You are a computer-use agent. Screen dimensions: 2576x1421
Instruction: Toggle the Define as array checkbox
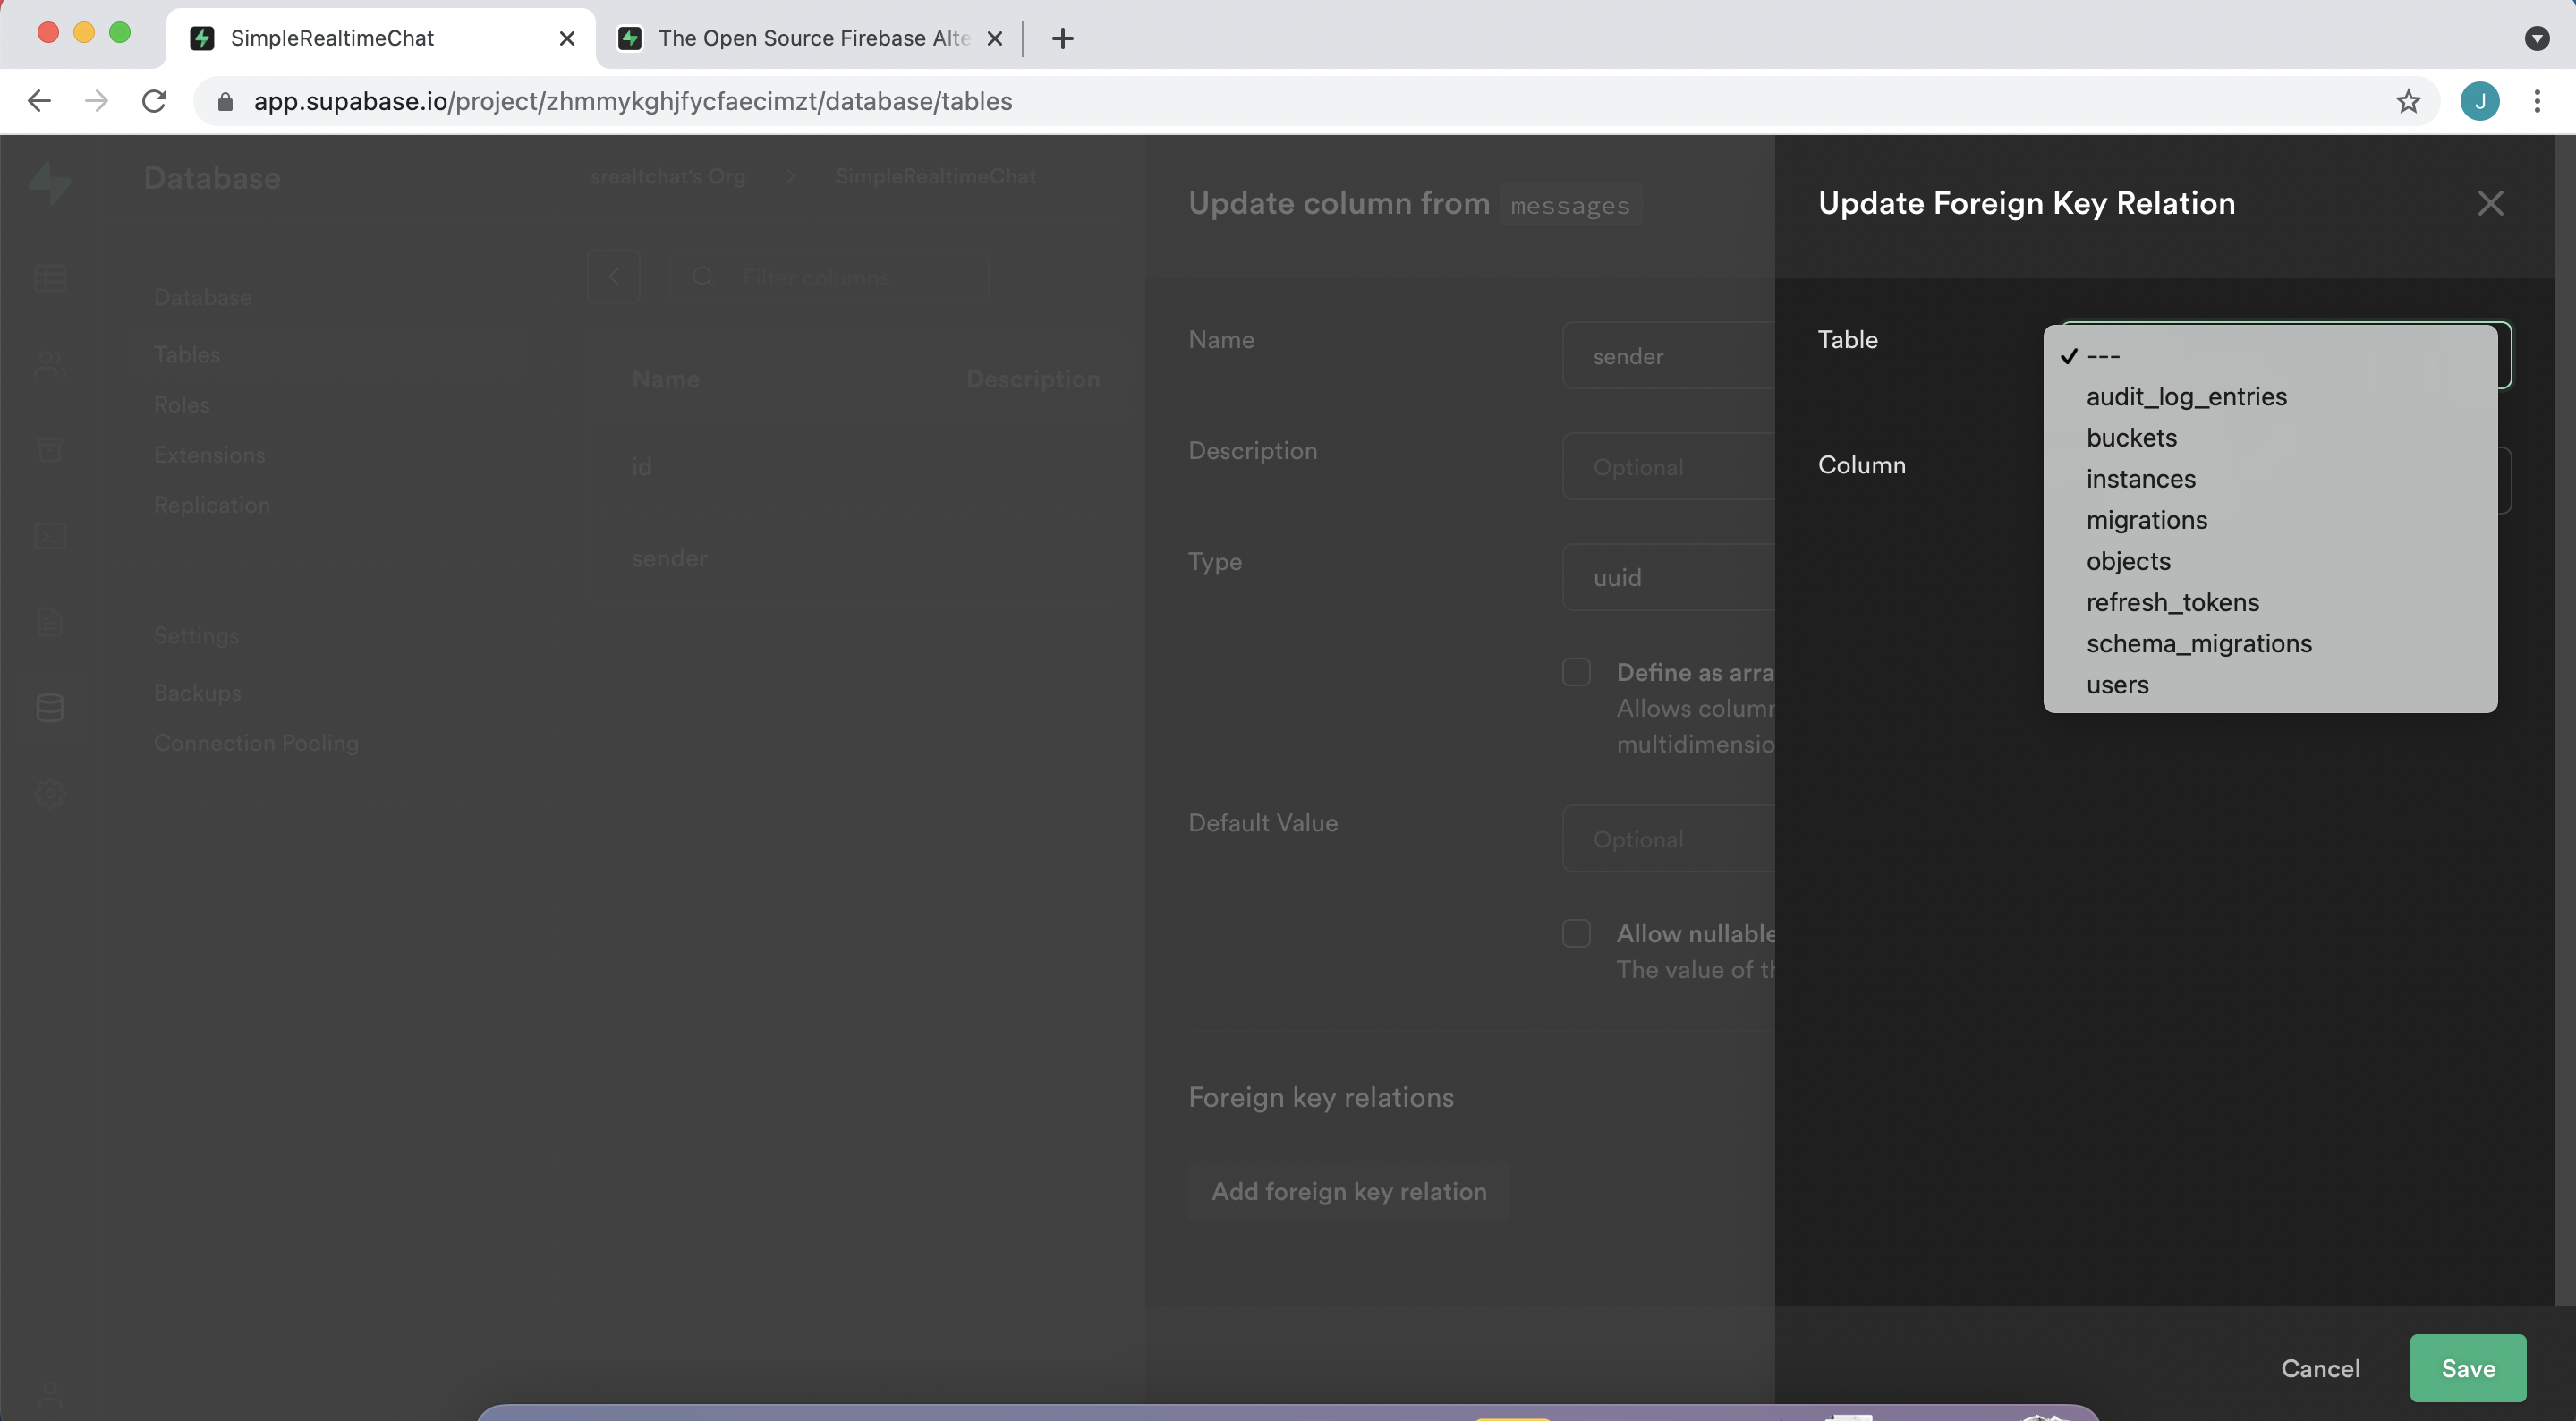coord(1576,672)
